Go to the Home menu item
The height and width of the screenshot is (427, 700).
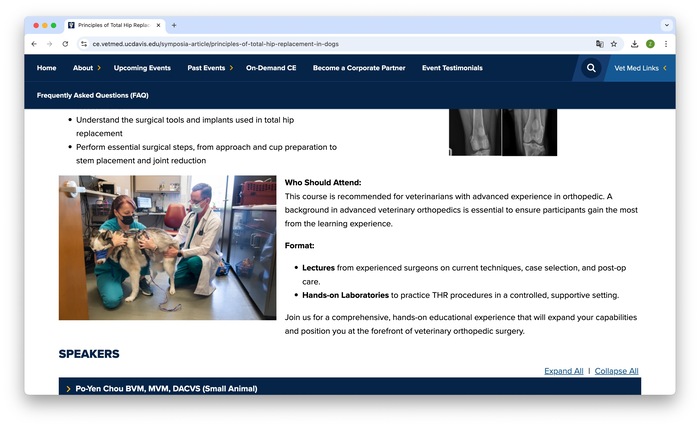click(x=46, y=68)
